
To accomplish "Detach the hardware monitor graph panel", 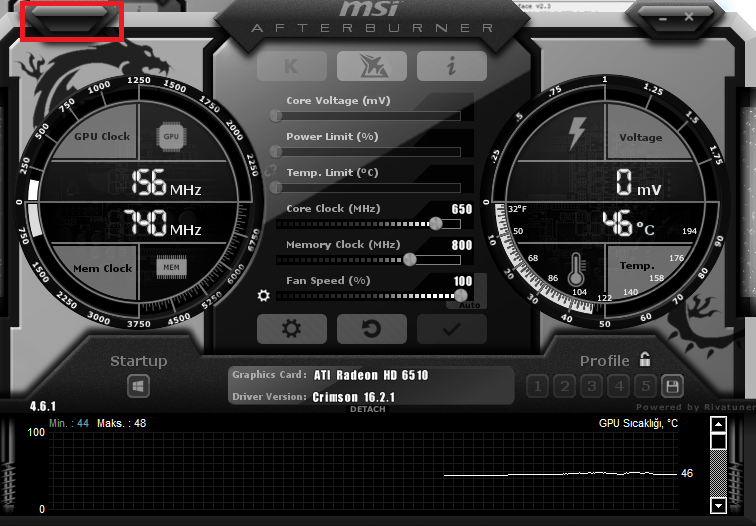I will pyautogui.click(x=367, y=409).
